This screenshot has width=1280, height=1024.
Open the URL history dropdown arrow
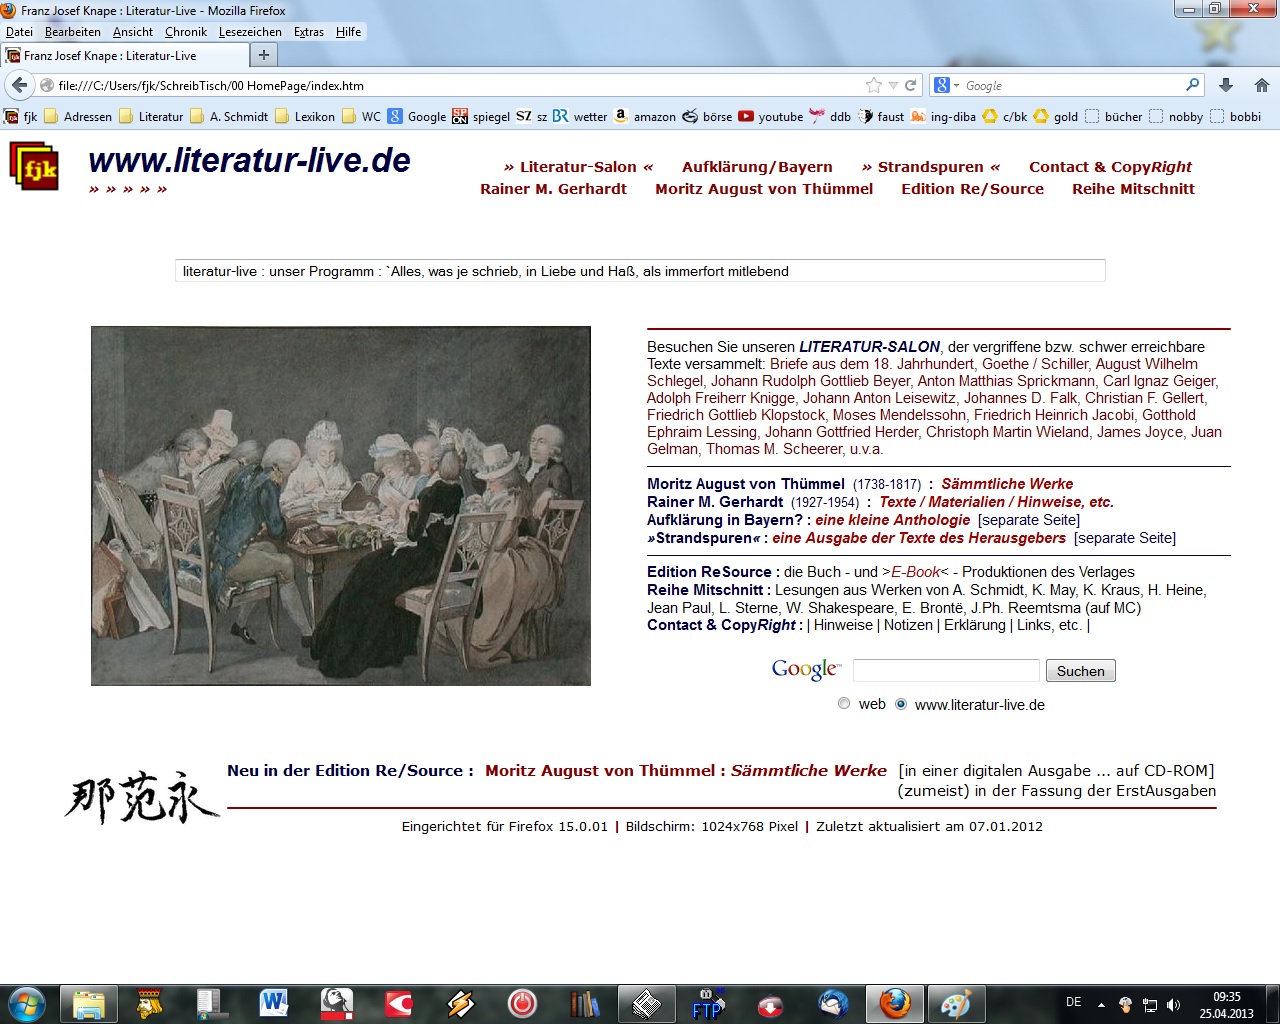[x=893, y=85]
